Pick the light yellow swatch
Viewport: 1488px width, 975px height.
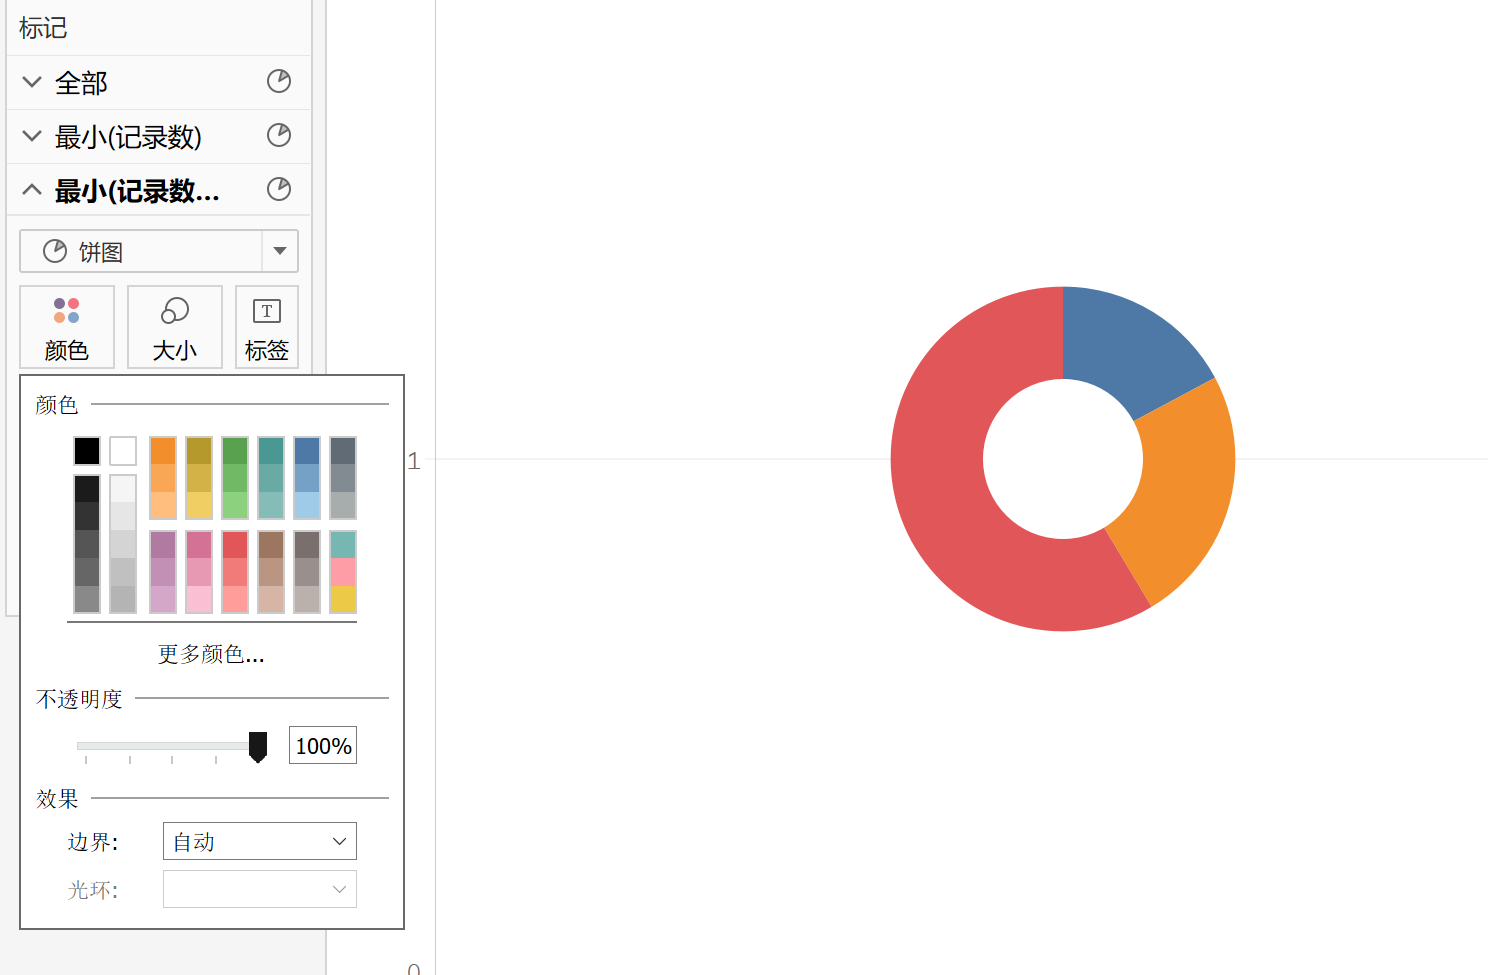pyautogui.click(x=199, y=505)
